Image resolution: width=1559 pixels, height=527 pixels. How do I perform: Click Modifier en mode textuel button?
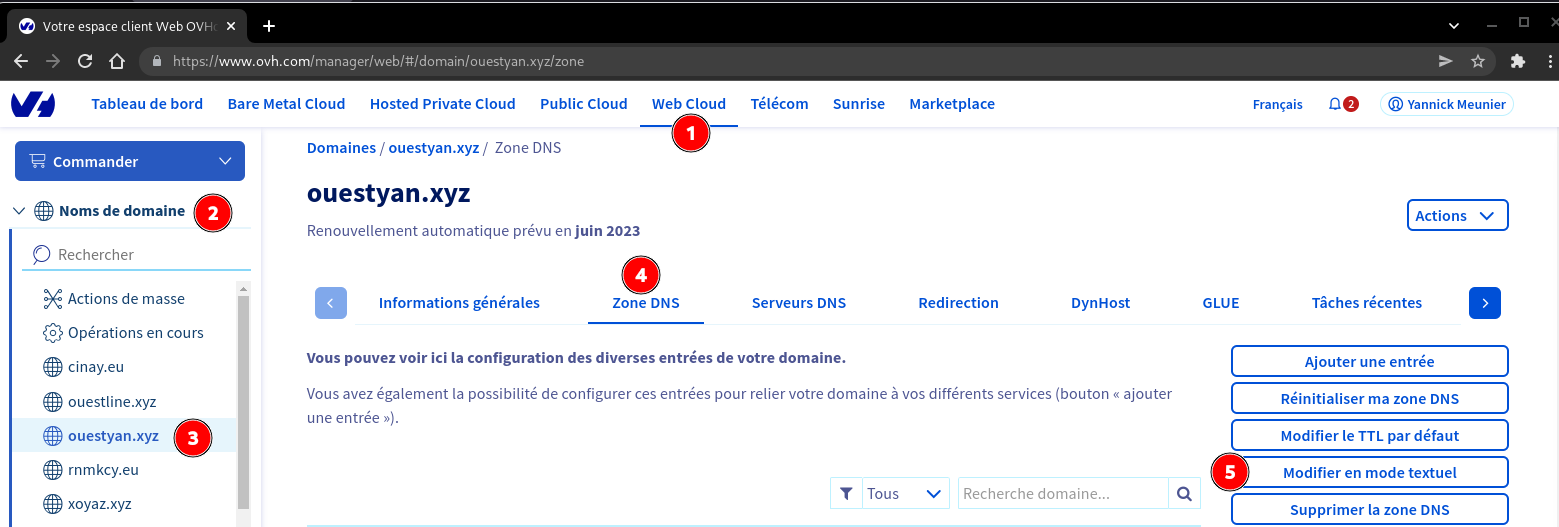[1368, 472]
